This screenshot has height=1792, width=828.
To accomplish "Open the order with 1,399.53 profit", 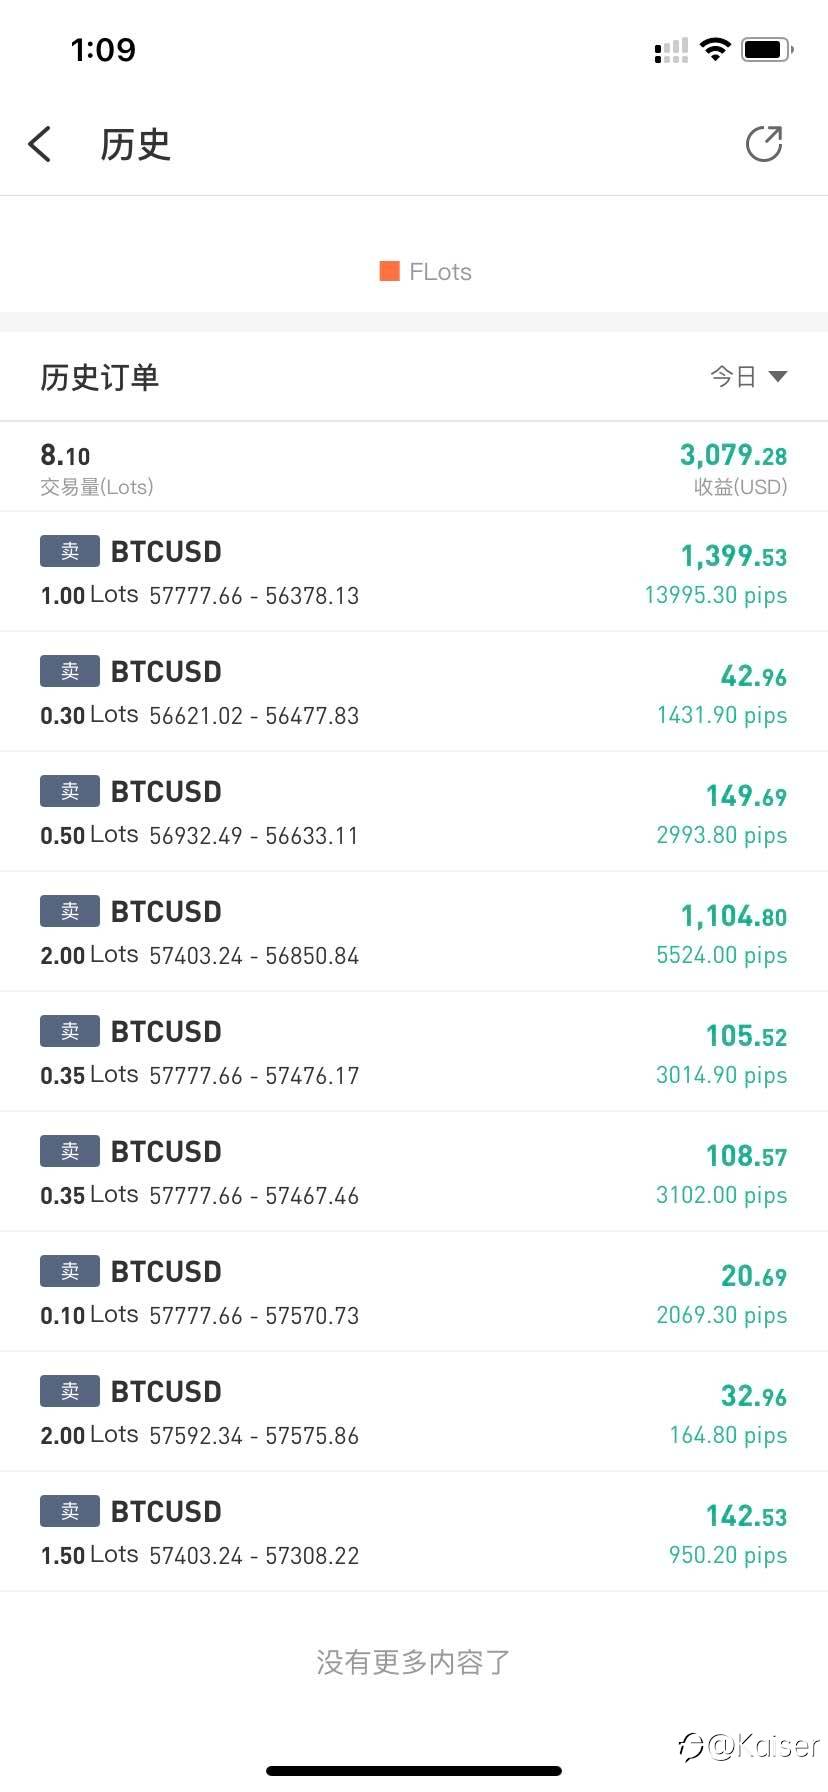I will (414, 572).
